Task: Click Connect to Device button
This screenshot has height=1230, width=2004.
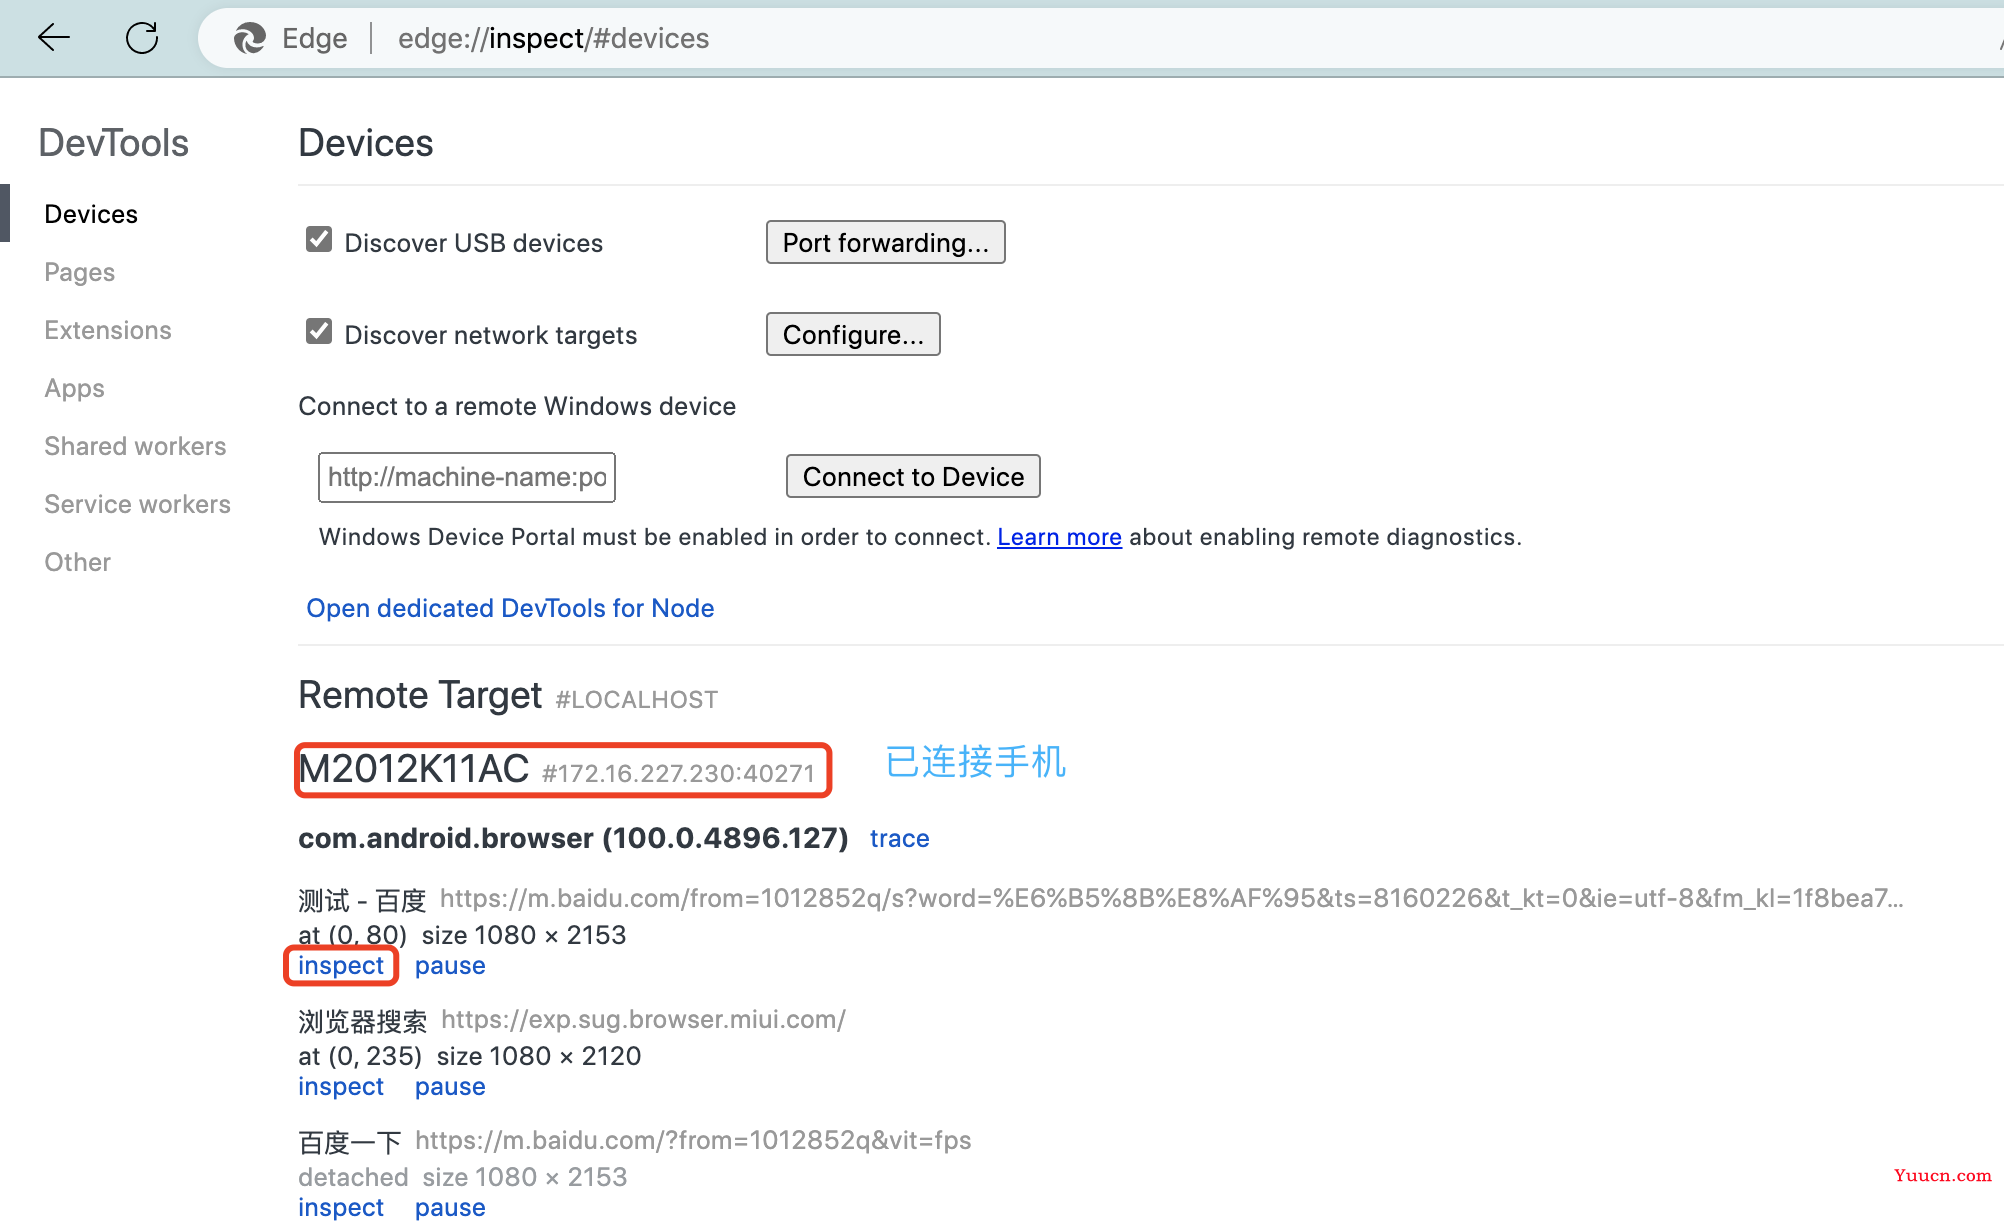Action: [x=913, y=476]
